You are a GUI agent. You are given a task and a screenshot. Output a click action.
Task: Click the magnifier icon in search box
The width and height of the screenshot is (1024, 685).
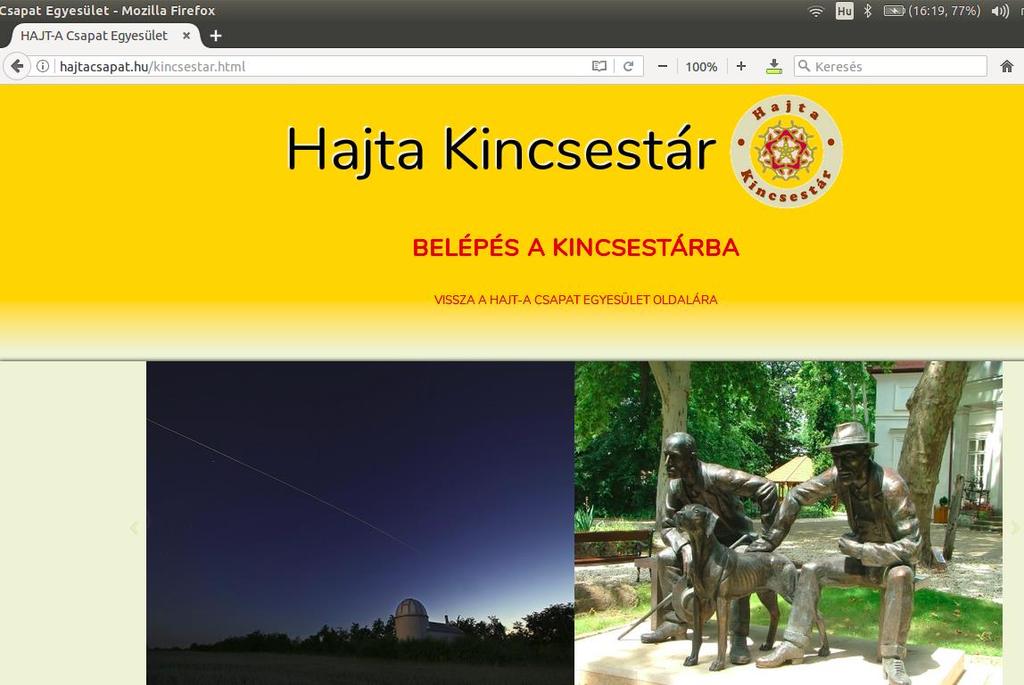pos(805,66)
